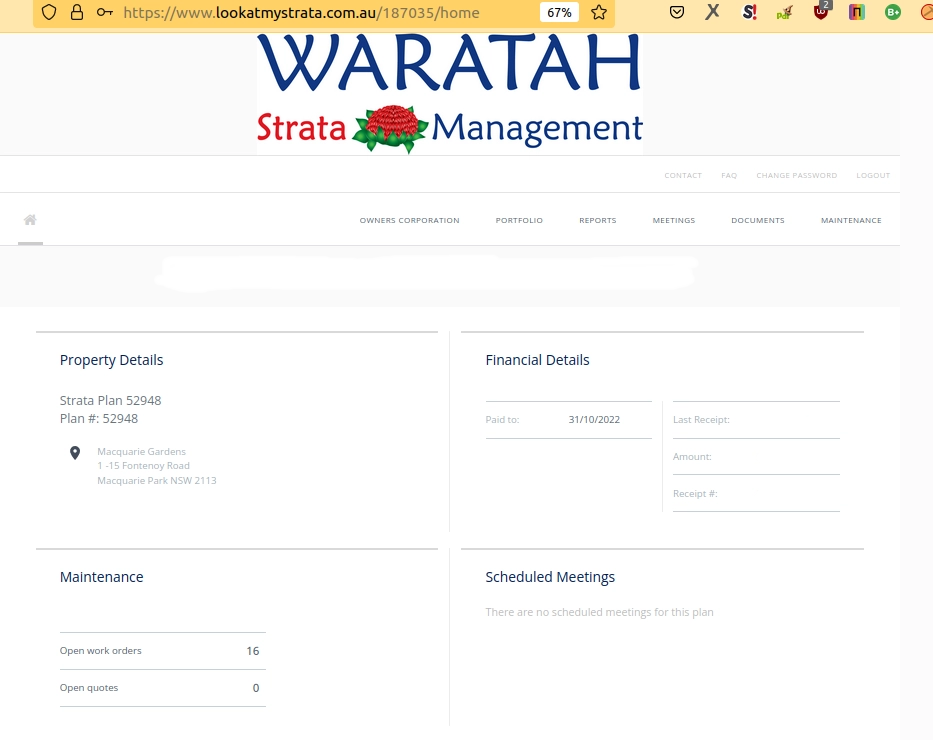933x740 pixels.
Task: Click the map pin location icon
Action: pos(75,453)
